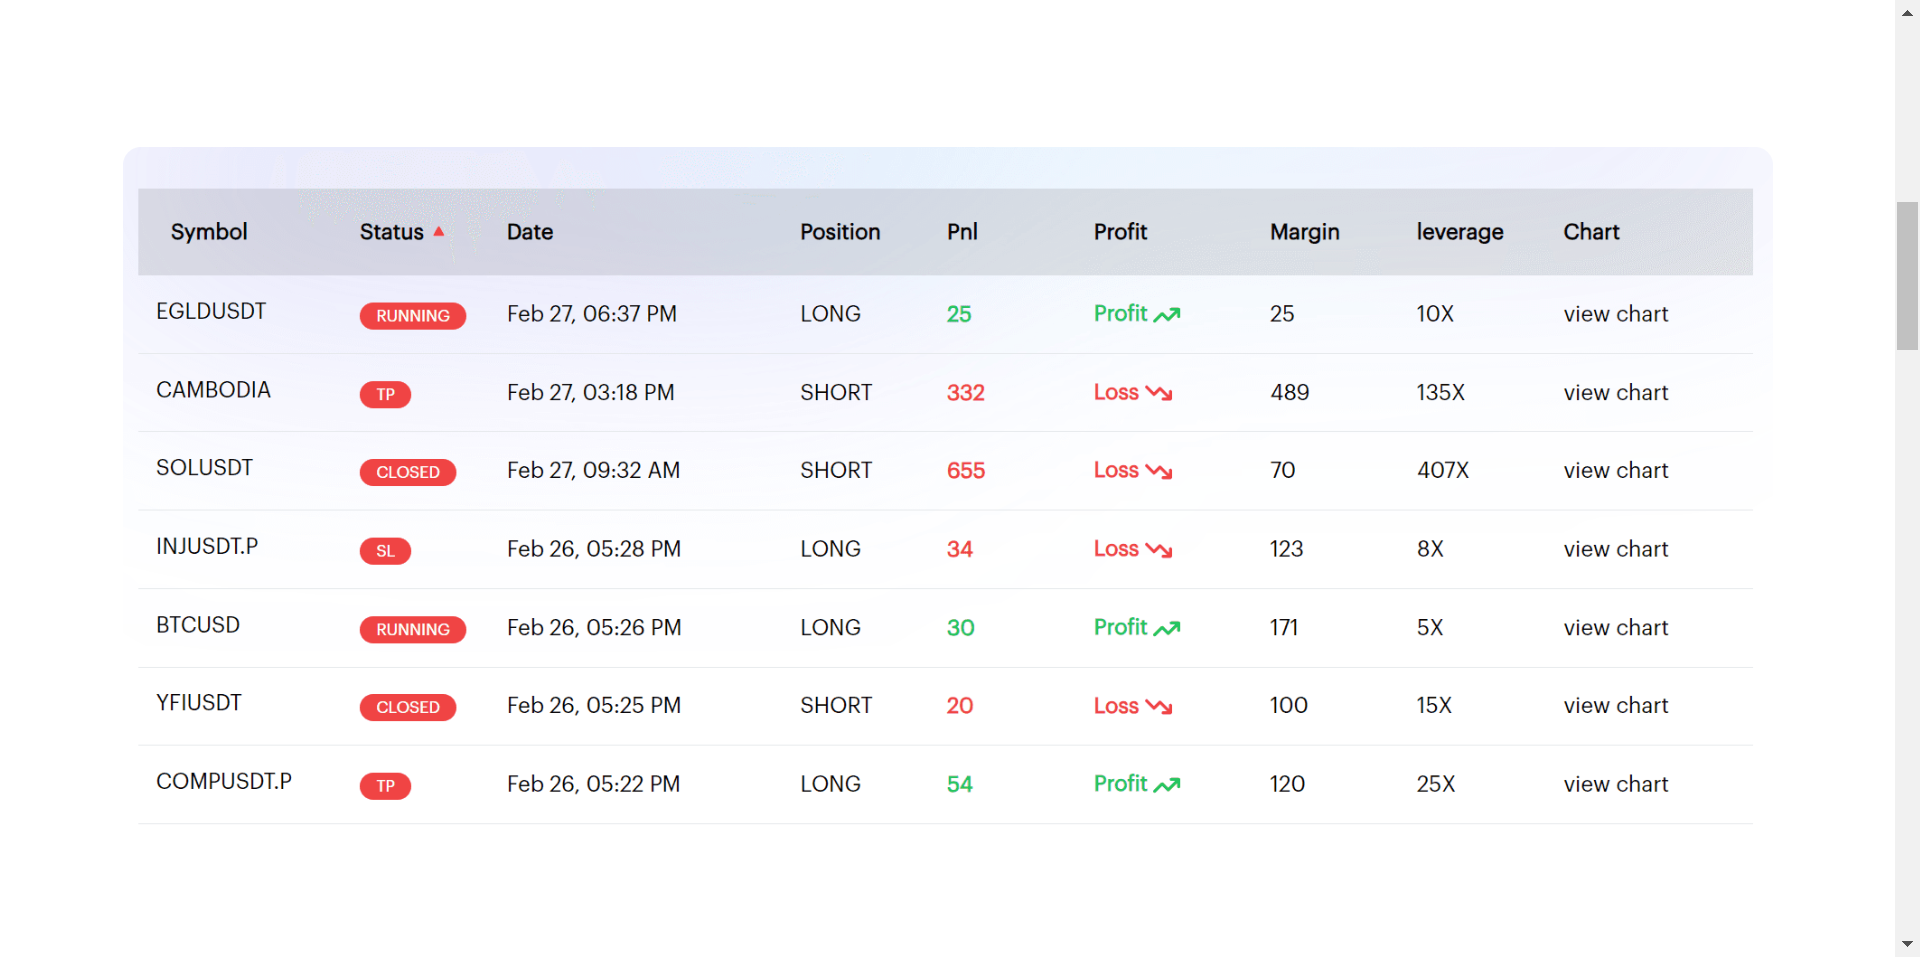
Task: Select the EGLDUSDT symbol cell
Action: click(211, 311)
